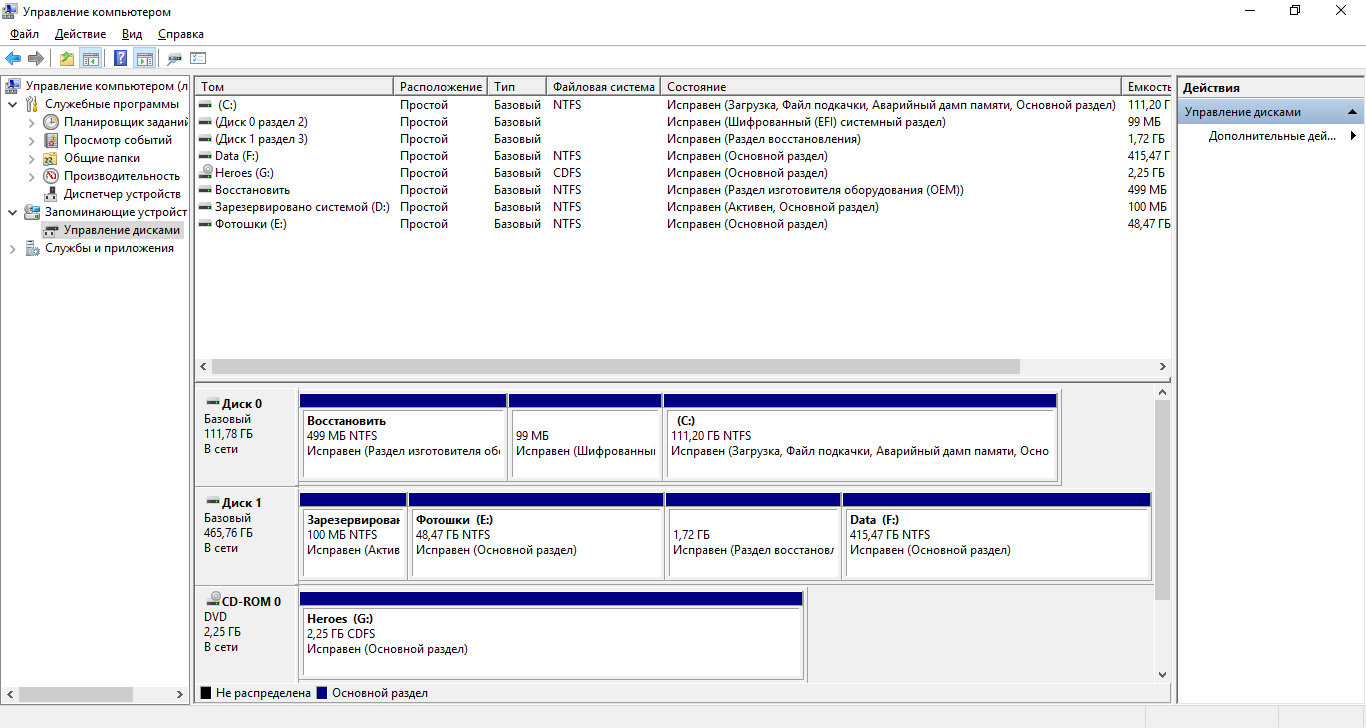Select the Зарезервировано системой (D:) row
The image size is (1366, 728).
(682, 207)
